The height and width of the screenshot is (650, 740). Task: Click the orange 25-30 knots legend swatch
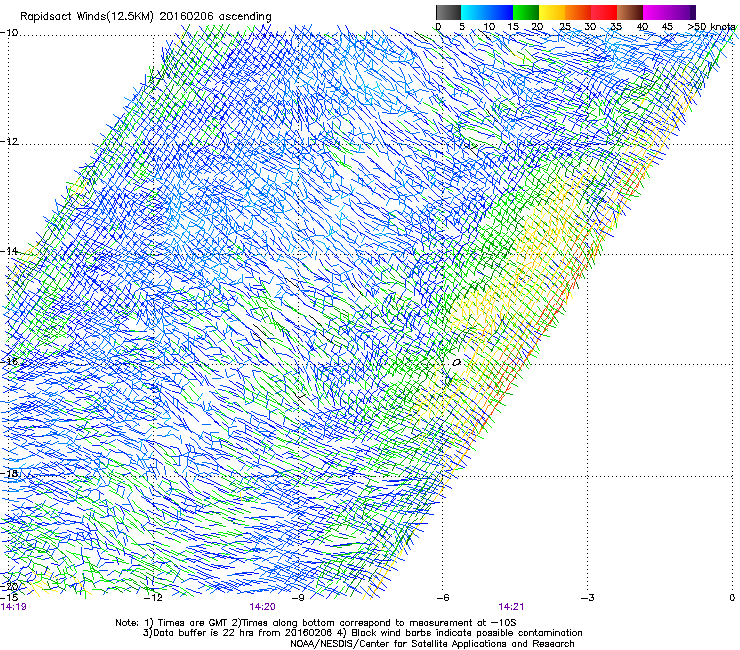coord(578,12)
